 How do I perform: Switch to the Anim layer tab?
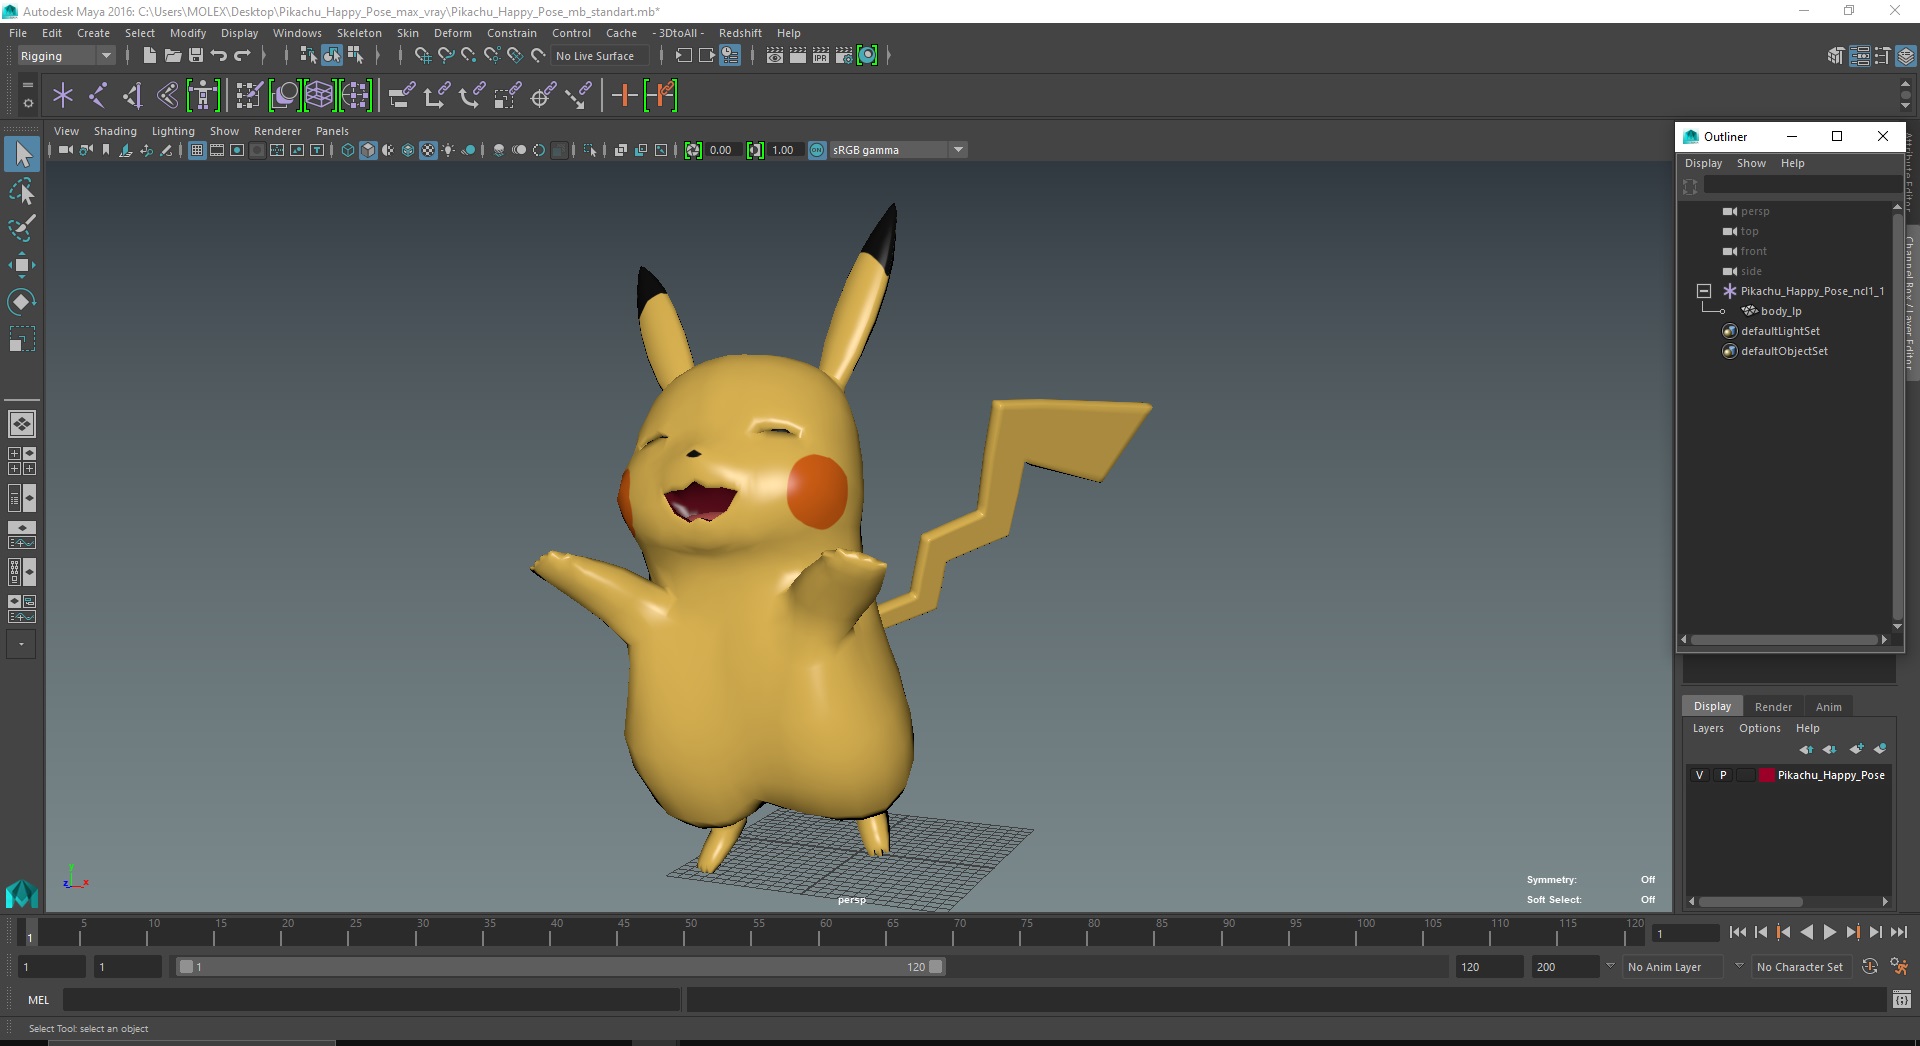click(x=1828, y=706)
